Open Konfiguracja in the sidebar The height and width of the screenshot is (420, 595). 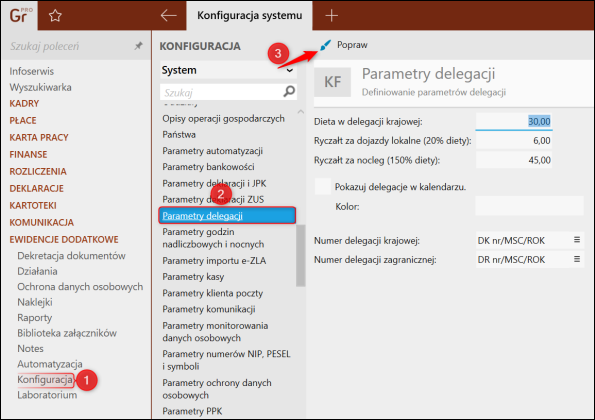[45, 379]
